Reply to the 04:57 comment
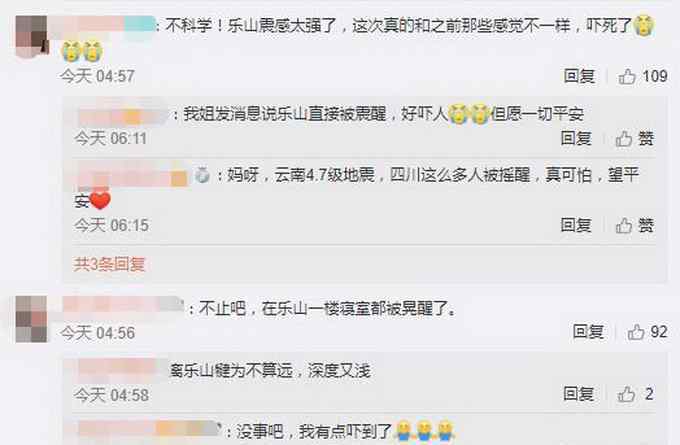 pos(579,76)
